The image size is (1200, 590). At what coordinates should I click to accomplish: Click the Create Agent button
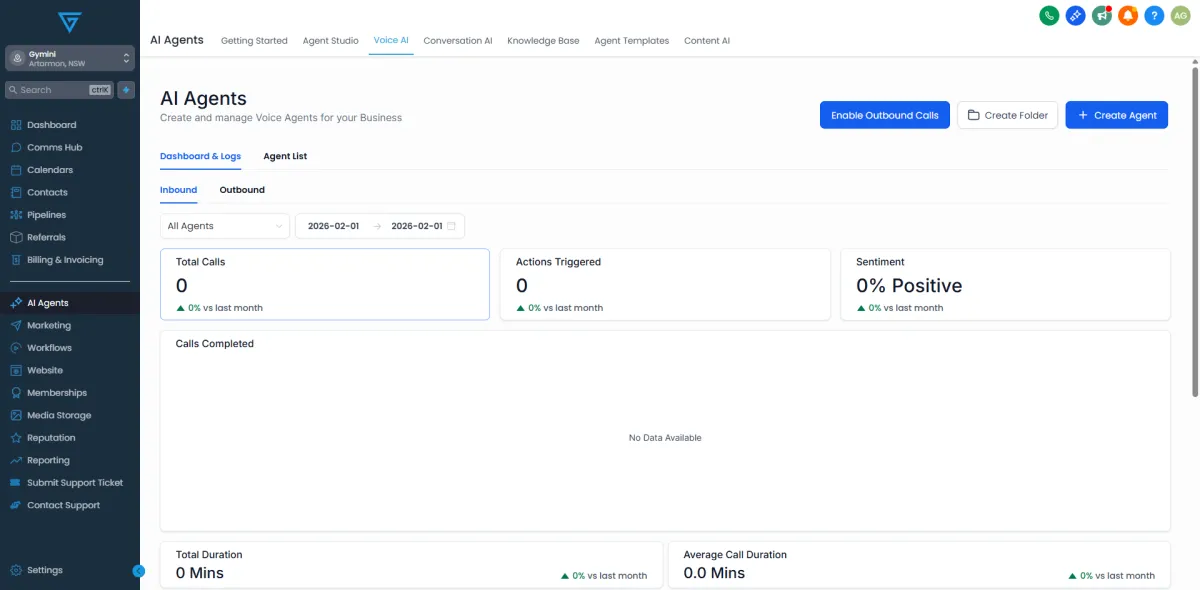[1116, 115]
